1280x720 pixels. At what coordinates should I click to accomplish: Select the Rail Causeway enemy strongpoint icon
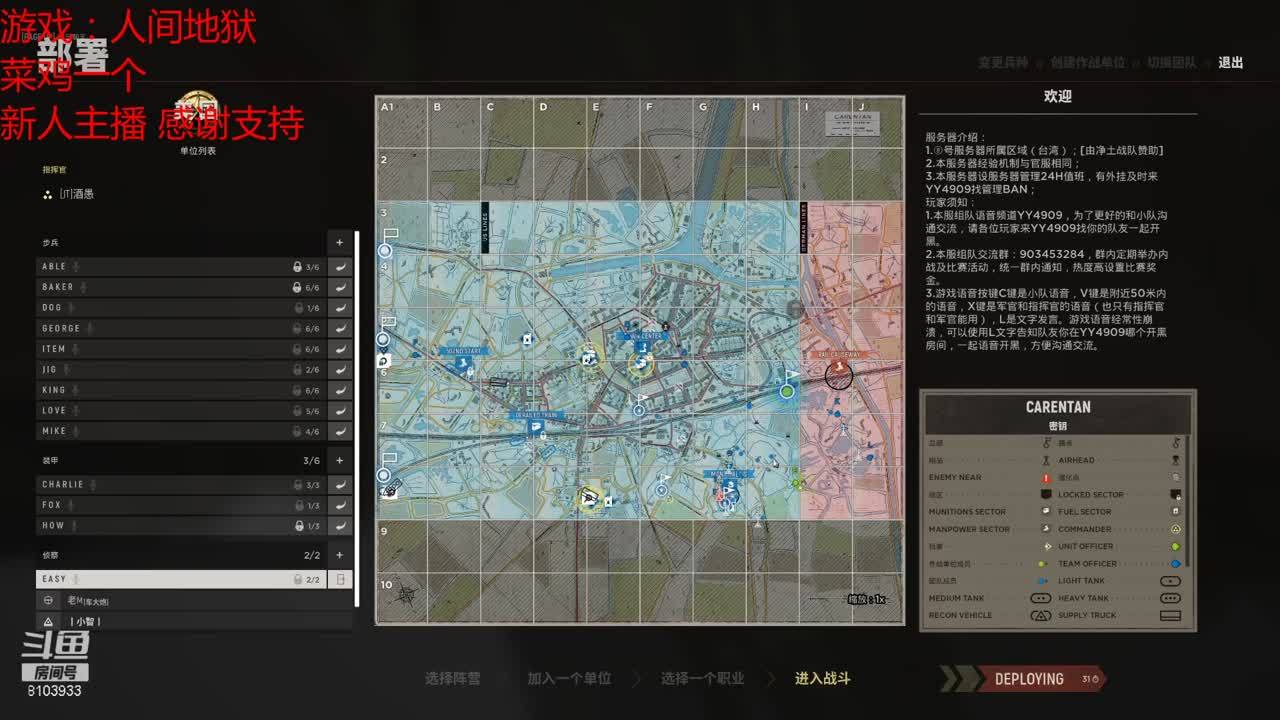click(839, 374)
